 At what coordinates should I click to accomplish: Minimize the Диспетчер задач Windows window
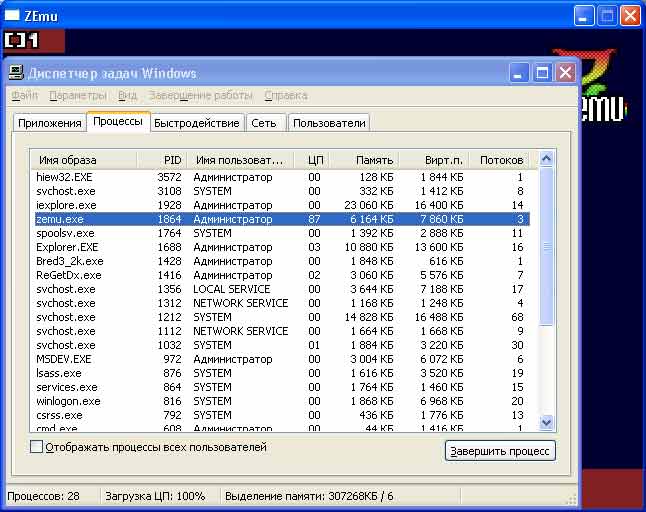520,73
